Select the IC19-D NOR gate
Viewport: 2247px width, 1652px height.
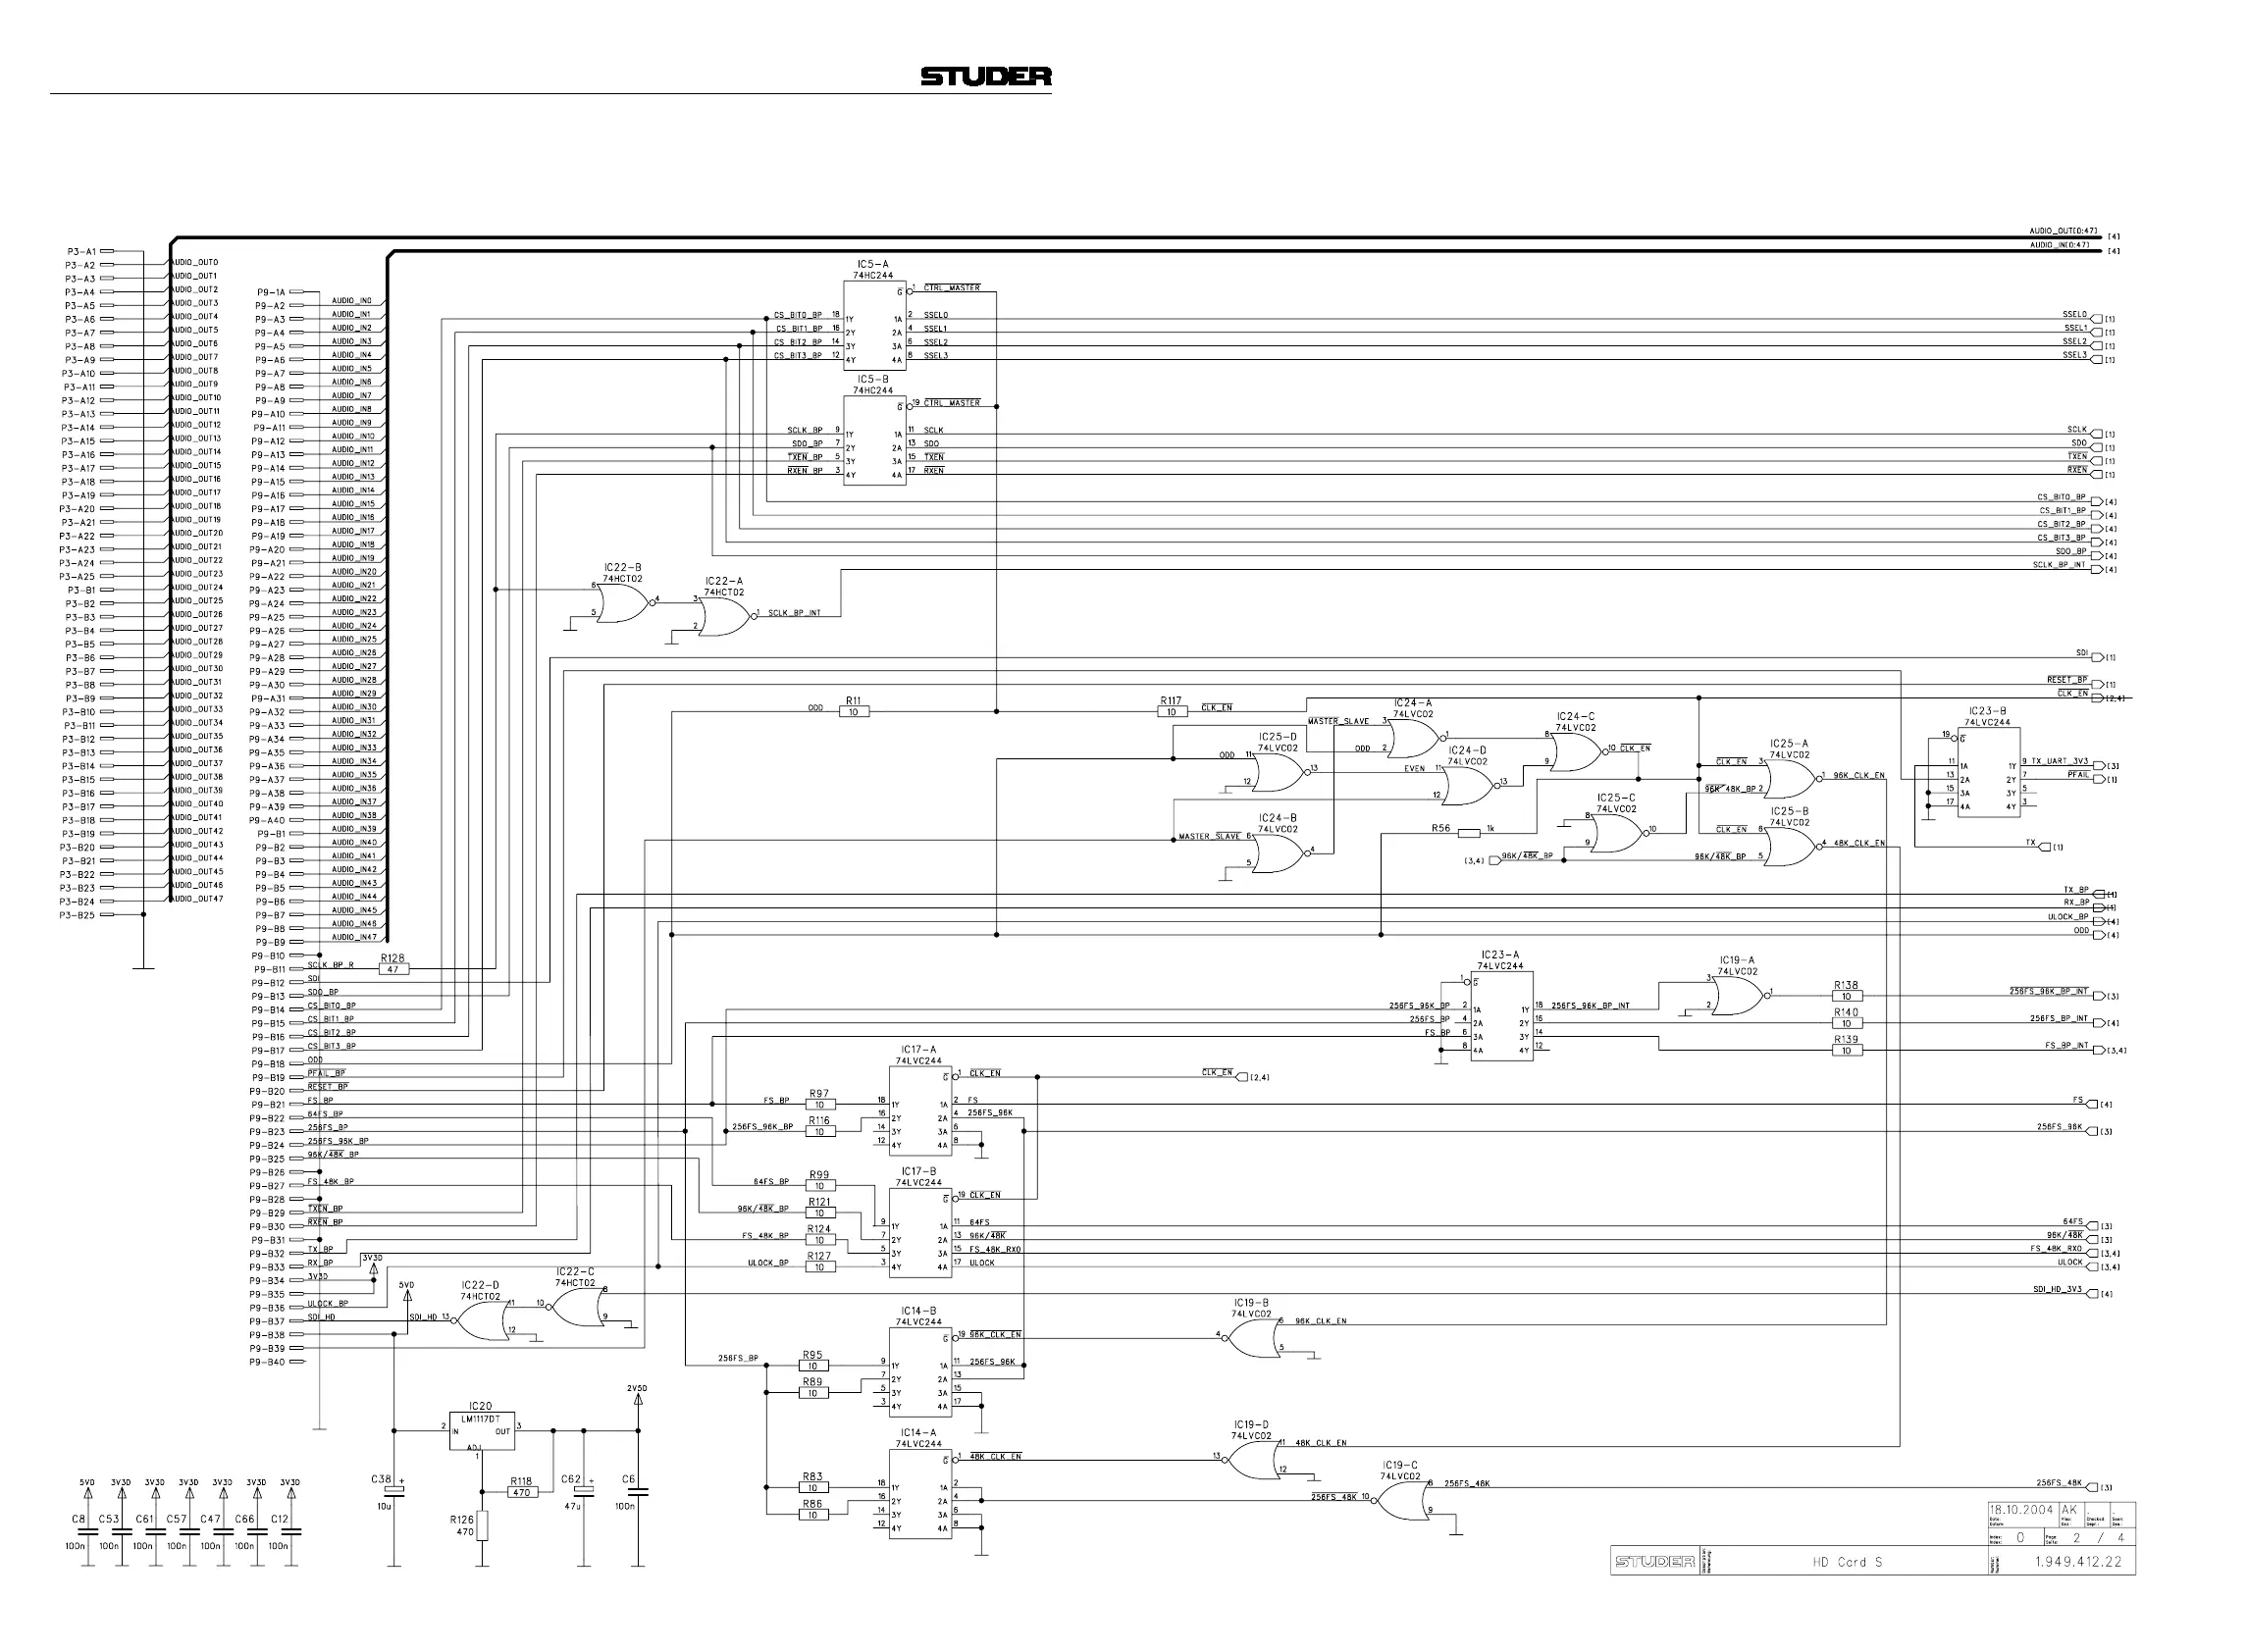click(x=1253, y=1458)
